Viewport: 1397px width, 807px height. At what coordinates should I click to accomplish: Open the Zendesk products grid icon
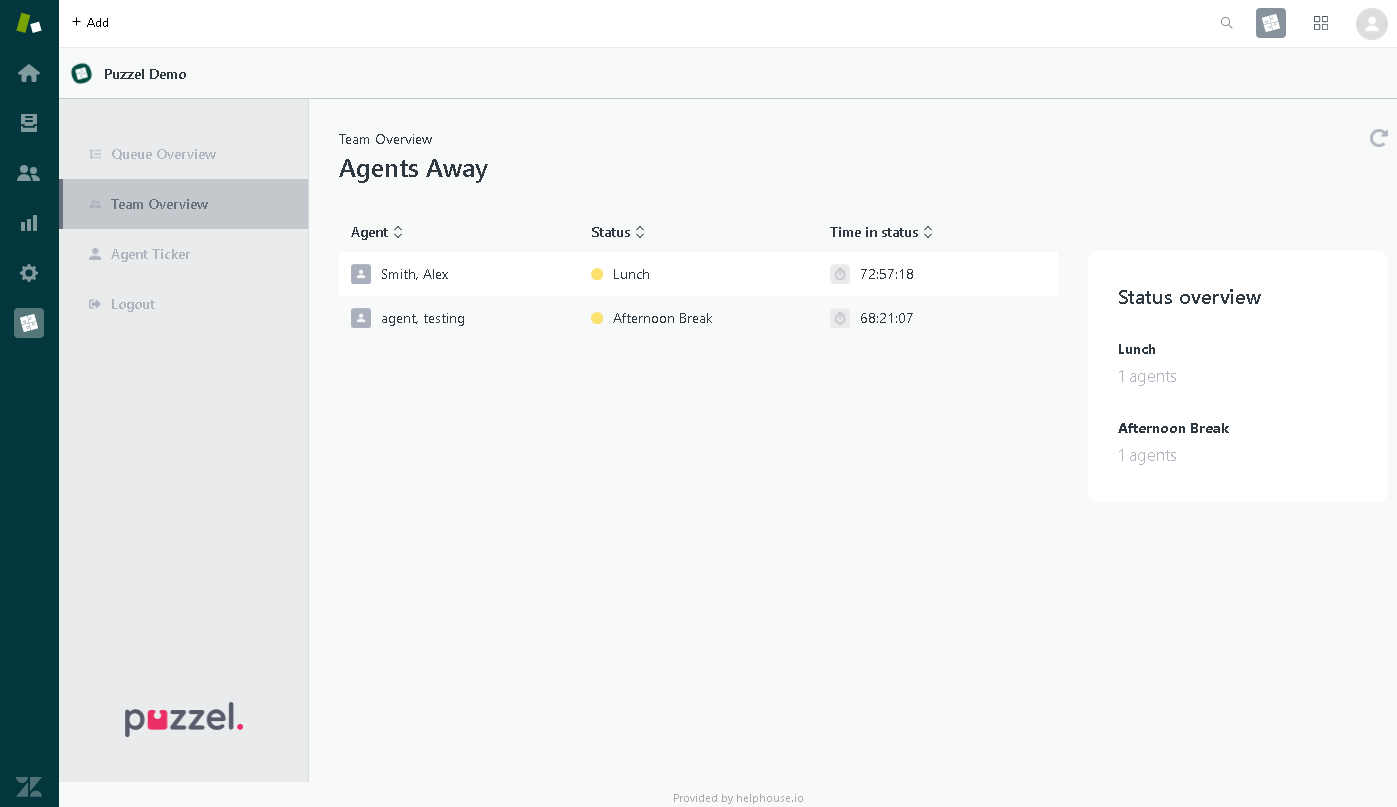(x=1320, y=23)
